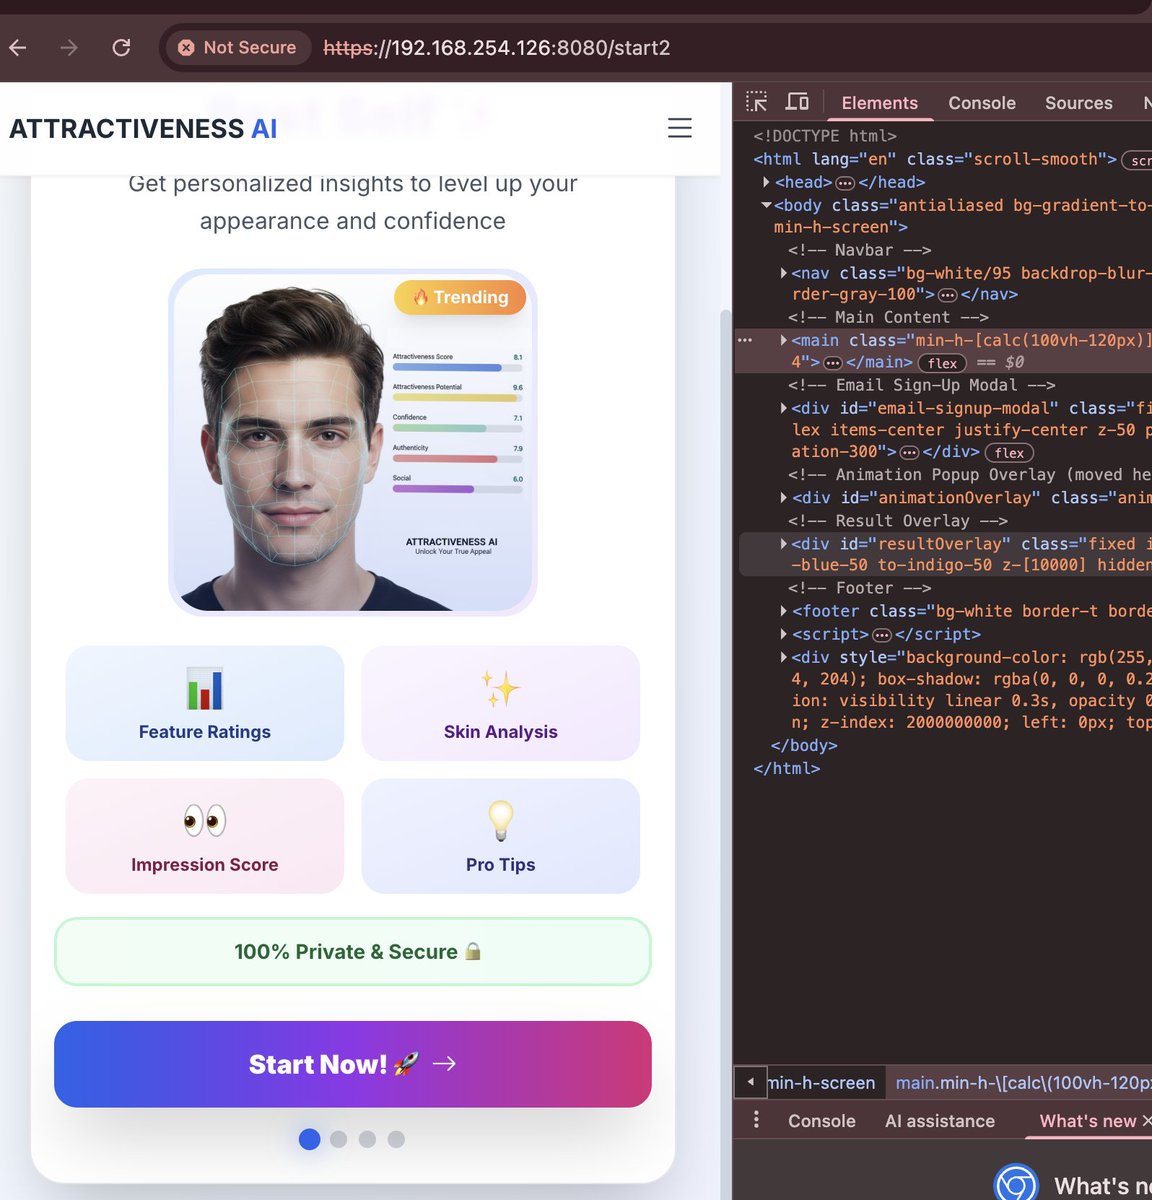Viewport: 1152px width, 1200px height.
Task: Select the <!DOCTYPE html> line
Action: (x=825, y=136)
